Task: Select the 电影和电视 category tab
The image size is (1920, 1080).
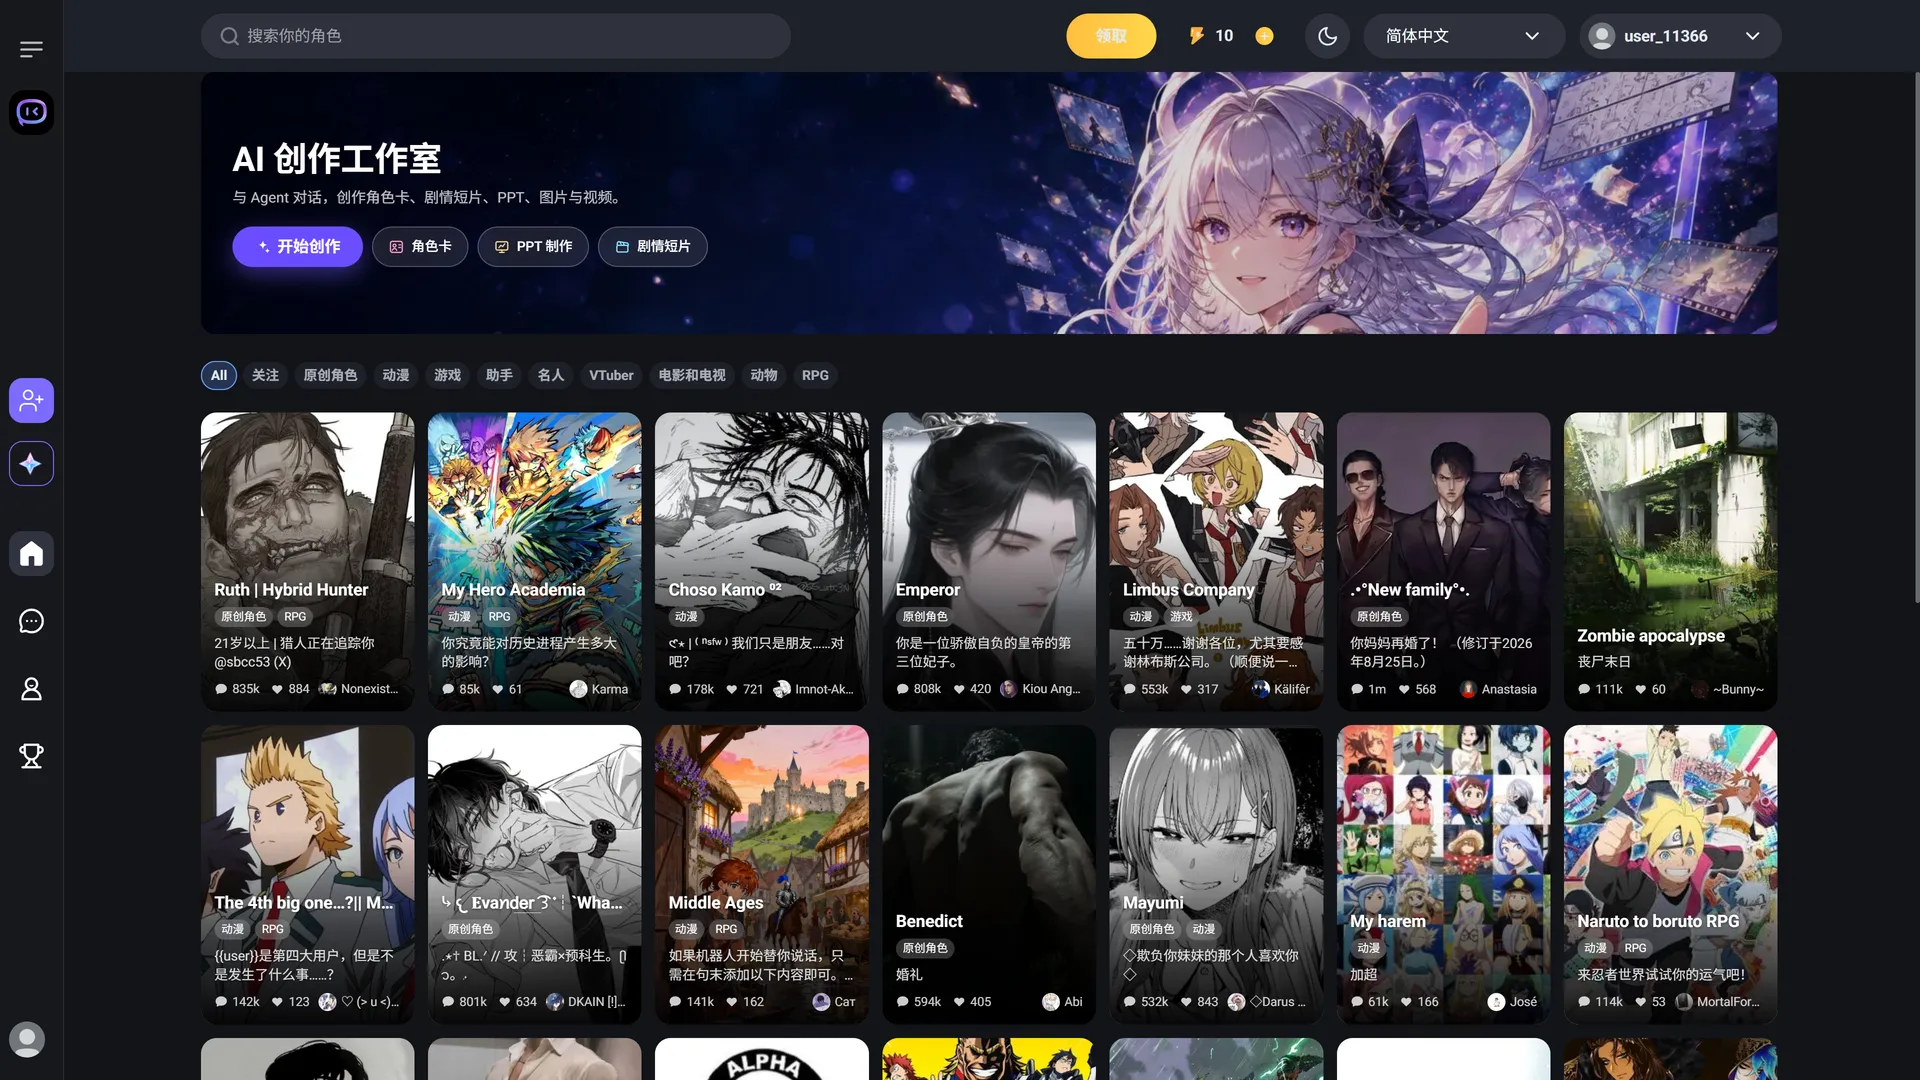Action: click(692, 375)
